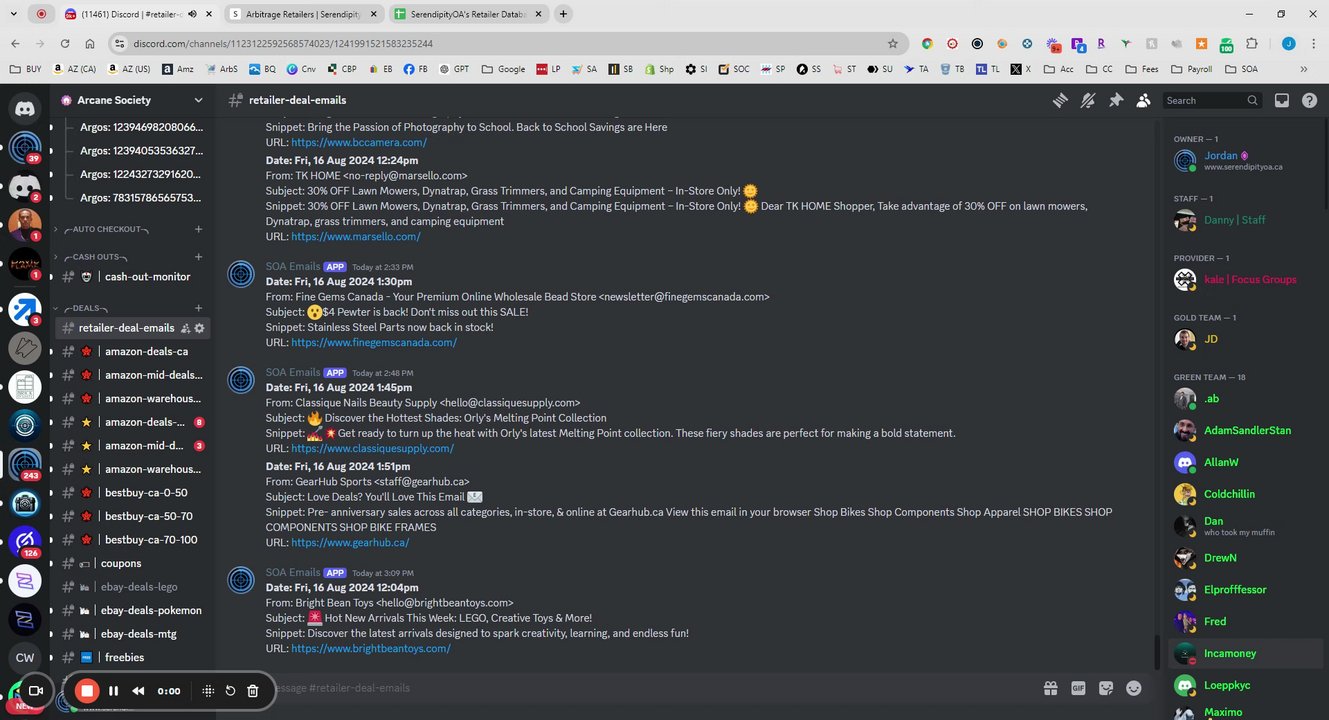Open a new browser tab
This screenshot has height=720, width=1329.
click(564, 14)
